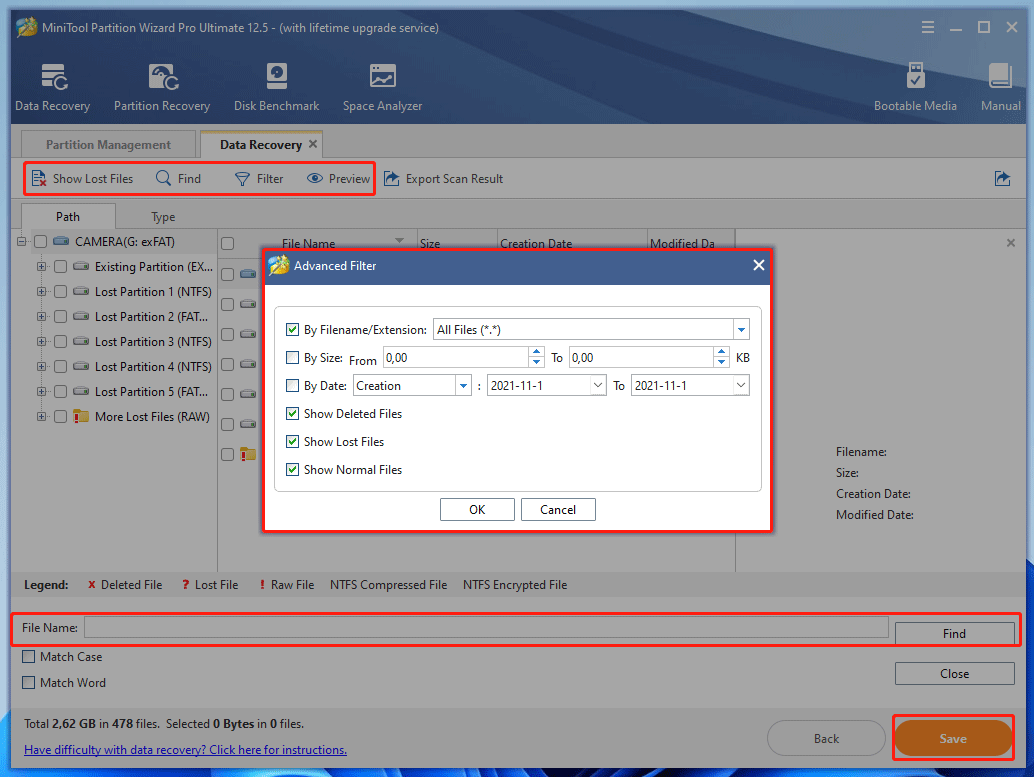The image size is (1034, 777).
Task: Click the Back button
Action: tap(826, 739)
